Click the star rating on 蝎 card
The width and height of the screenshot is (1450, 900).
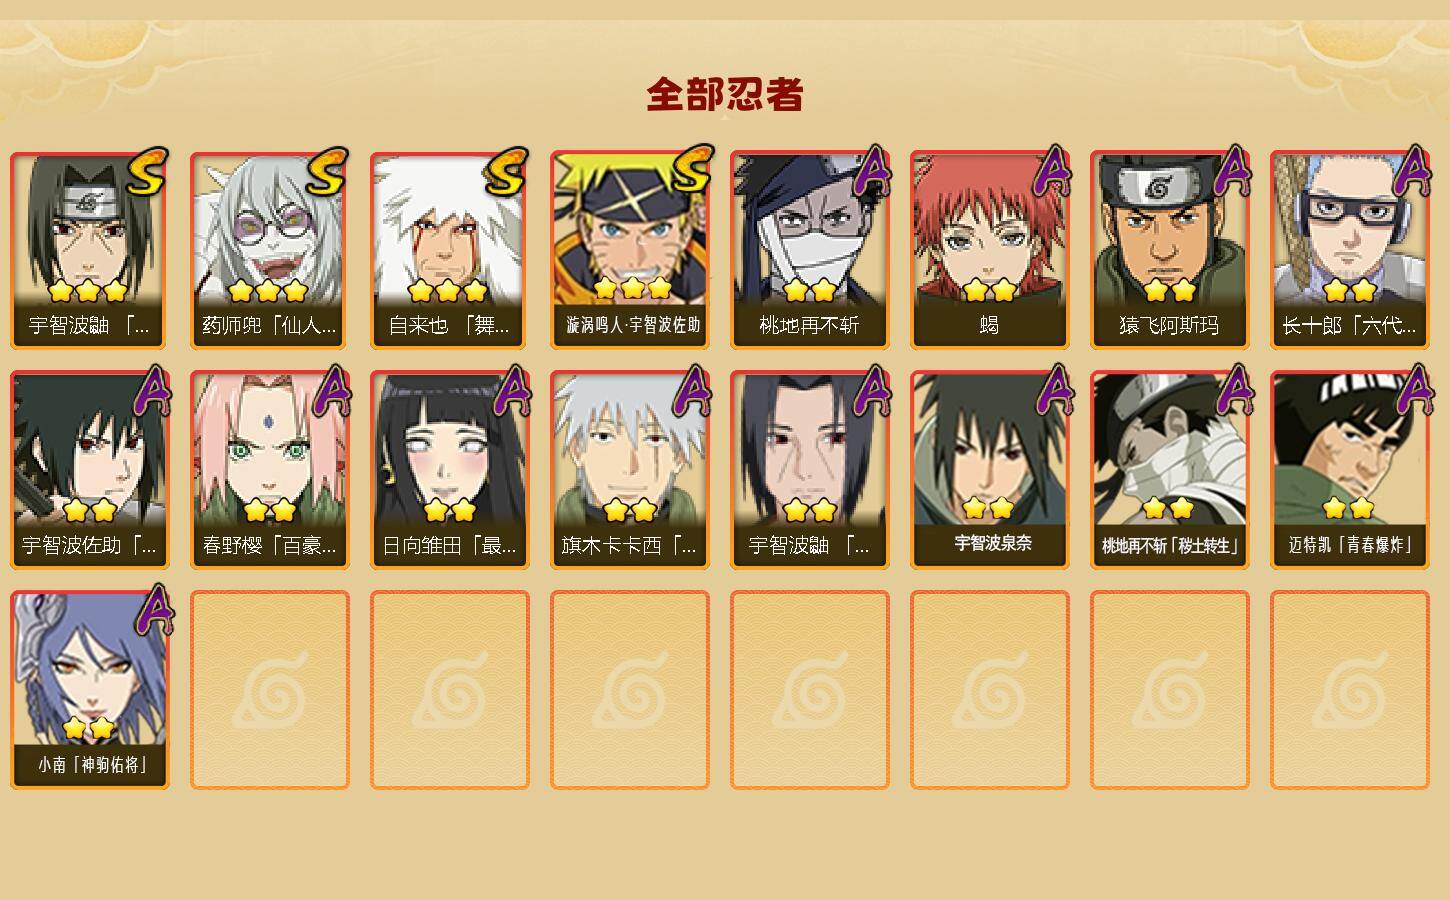[x=989, y=291]
